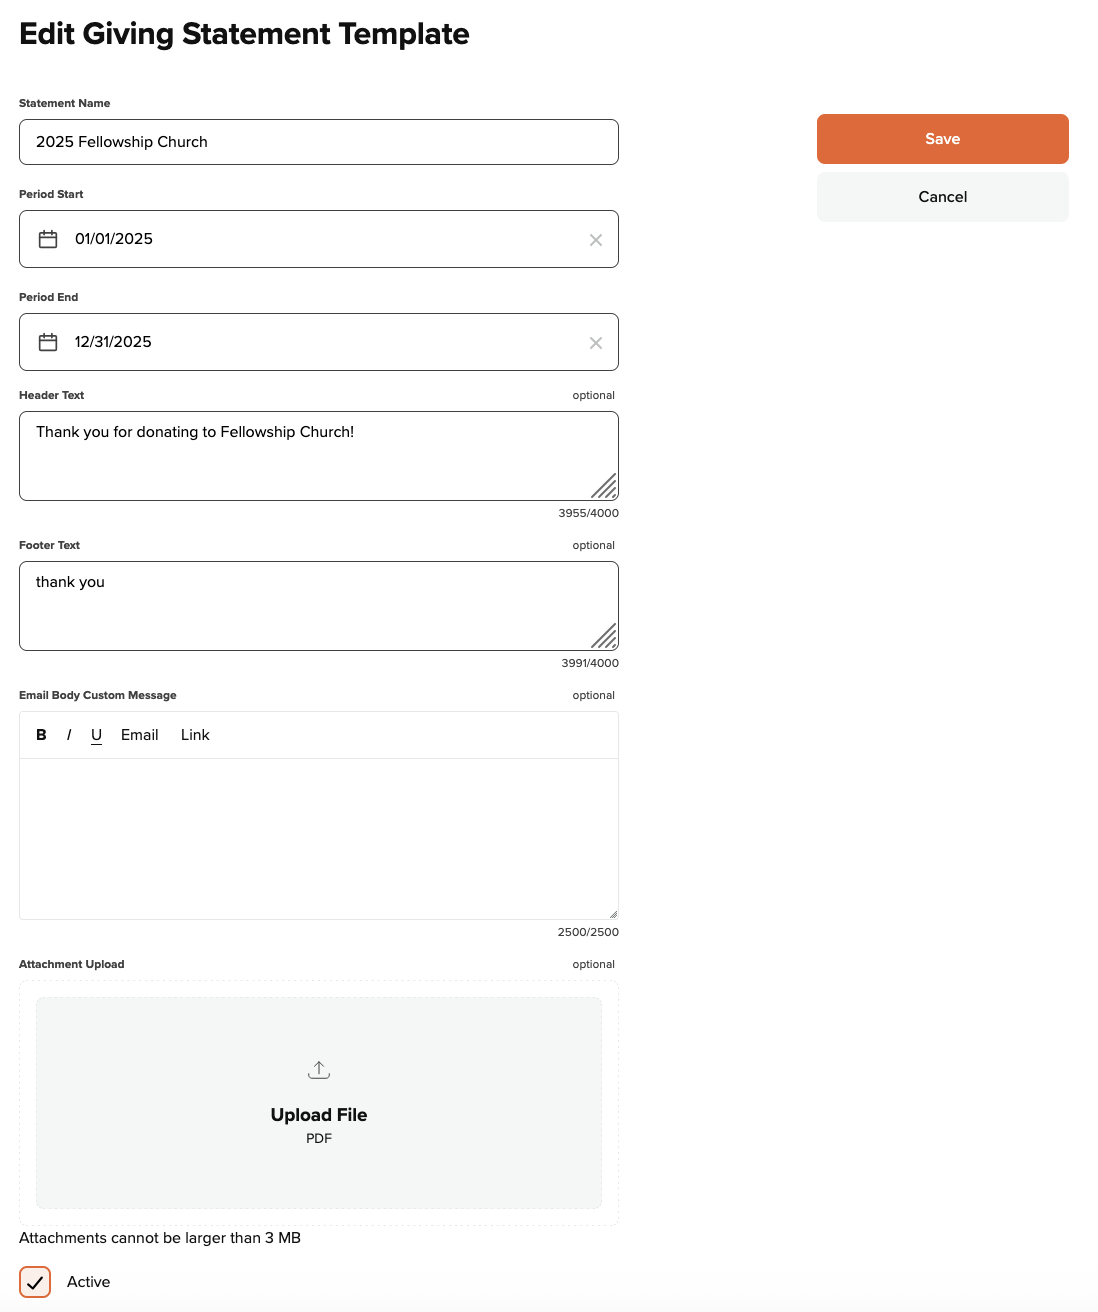Click the Period Start calendar icon

(x=48, y=239)
